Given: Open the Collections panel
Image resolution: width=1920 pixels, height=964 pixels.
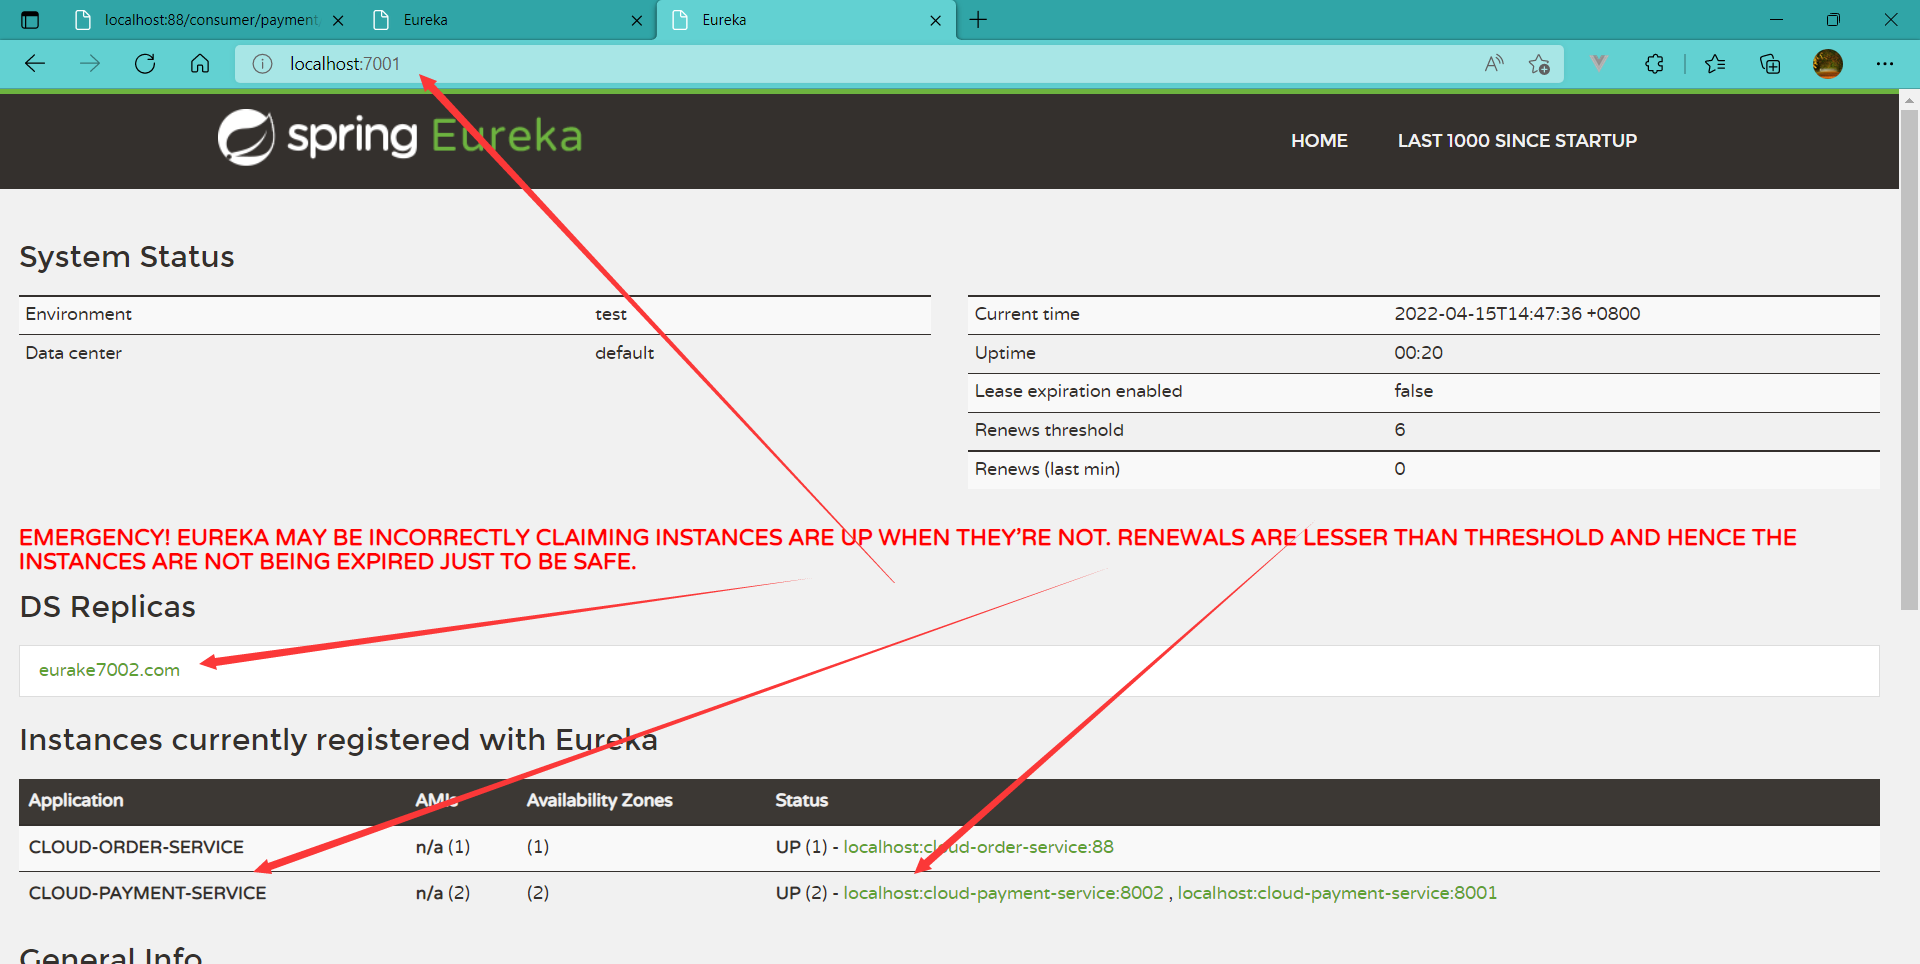Looking at the screenshot, I should click(1770, 64).
